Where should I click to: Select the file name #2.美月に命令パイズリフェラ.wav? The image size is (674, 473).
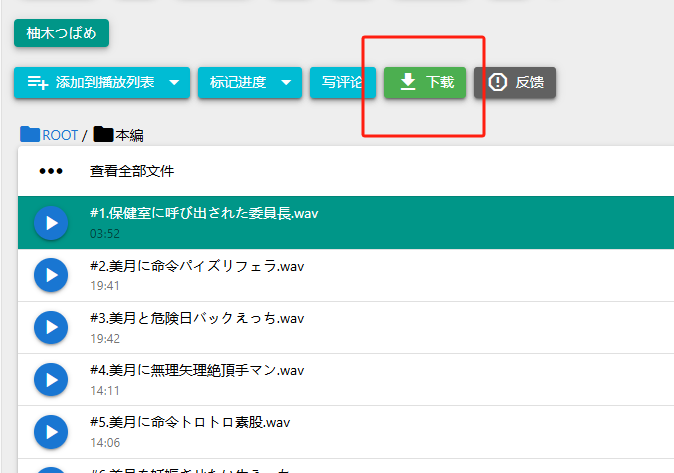pos(197,266)
